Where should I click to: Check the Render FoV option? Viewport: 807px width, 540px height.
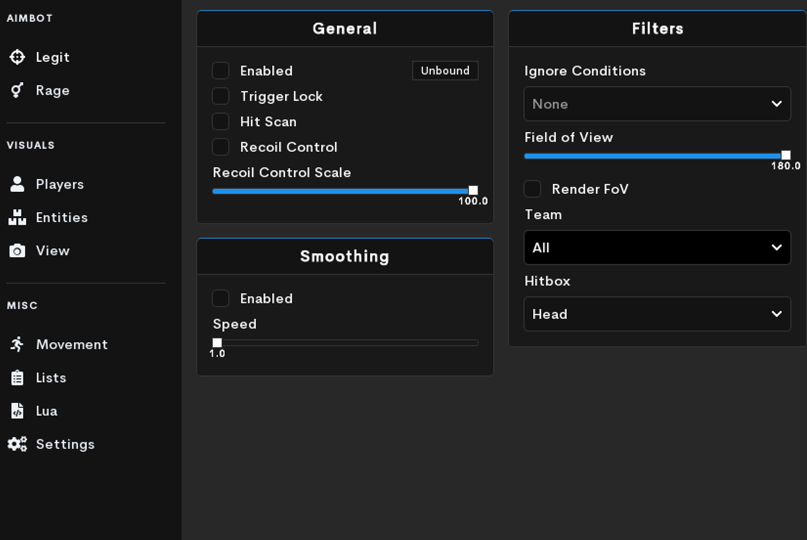pyautogui.click(x=533, y=189)
